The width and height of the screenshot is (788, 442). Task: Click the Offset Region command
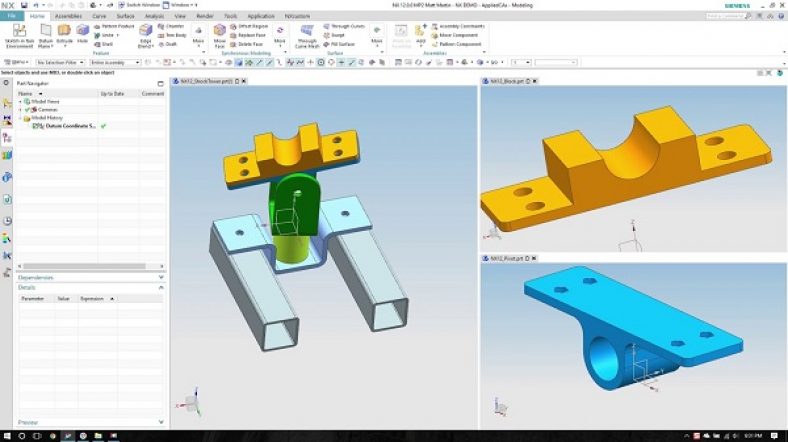(x=249, y=26)
